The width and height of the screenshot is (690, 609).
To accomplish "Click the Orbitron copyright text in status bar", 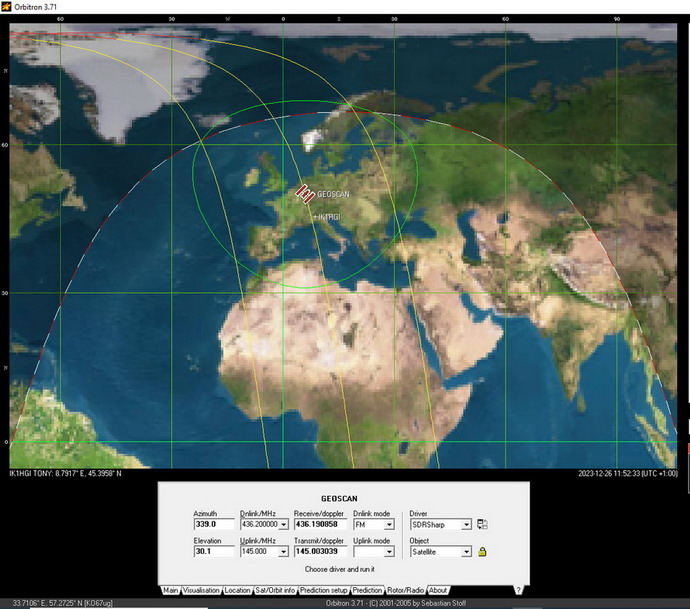I will (396, 603).
